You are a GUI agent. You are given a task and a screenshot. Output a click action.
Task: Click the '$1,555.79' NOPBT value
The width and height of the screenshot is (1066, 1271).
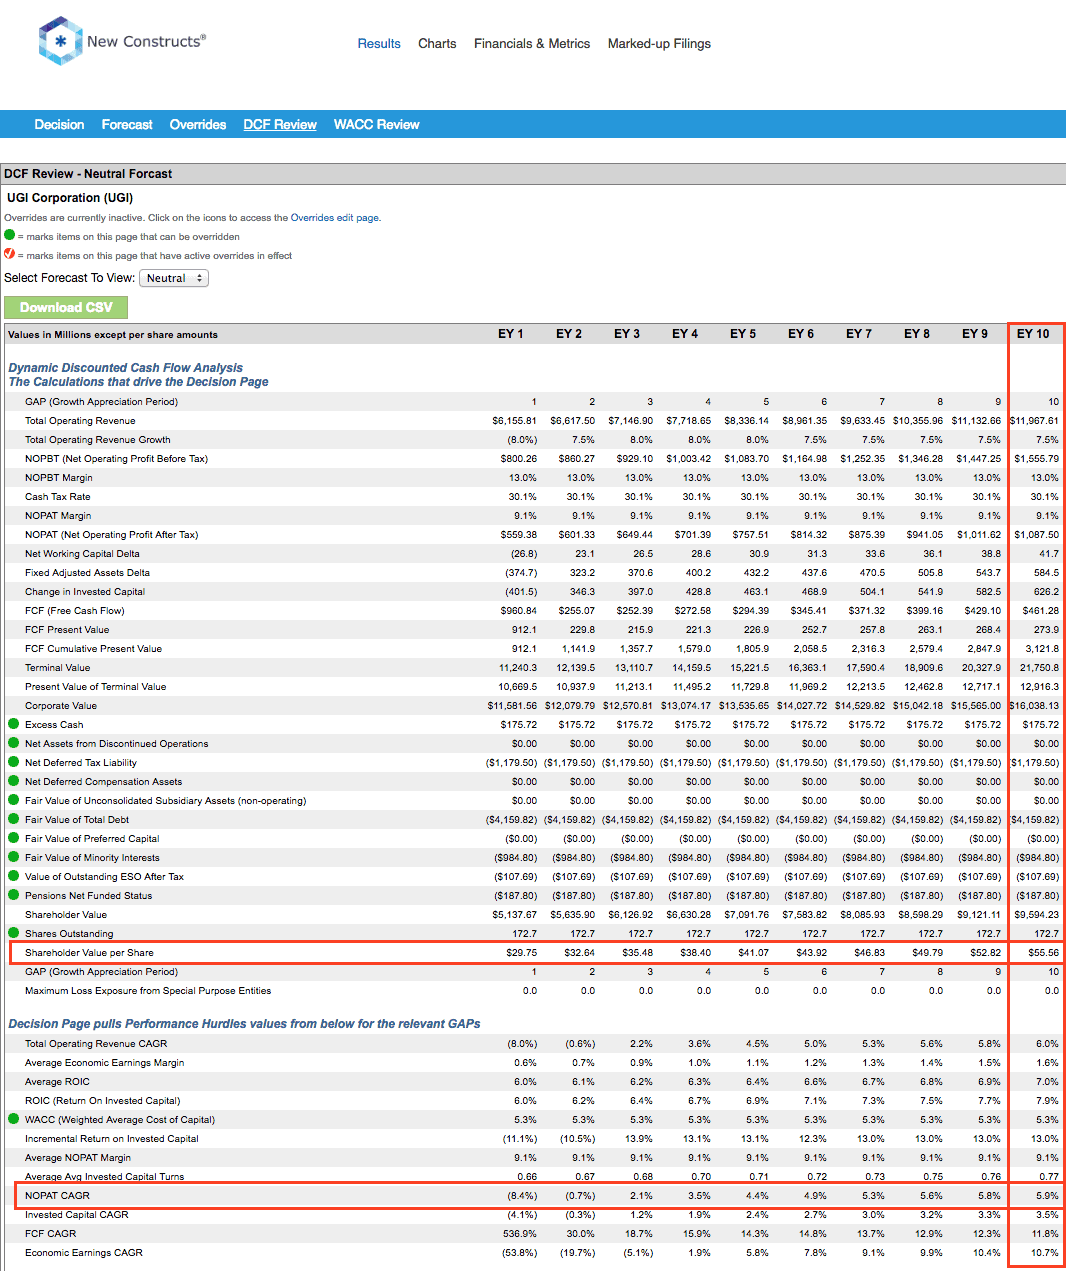coord(1037,459)
